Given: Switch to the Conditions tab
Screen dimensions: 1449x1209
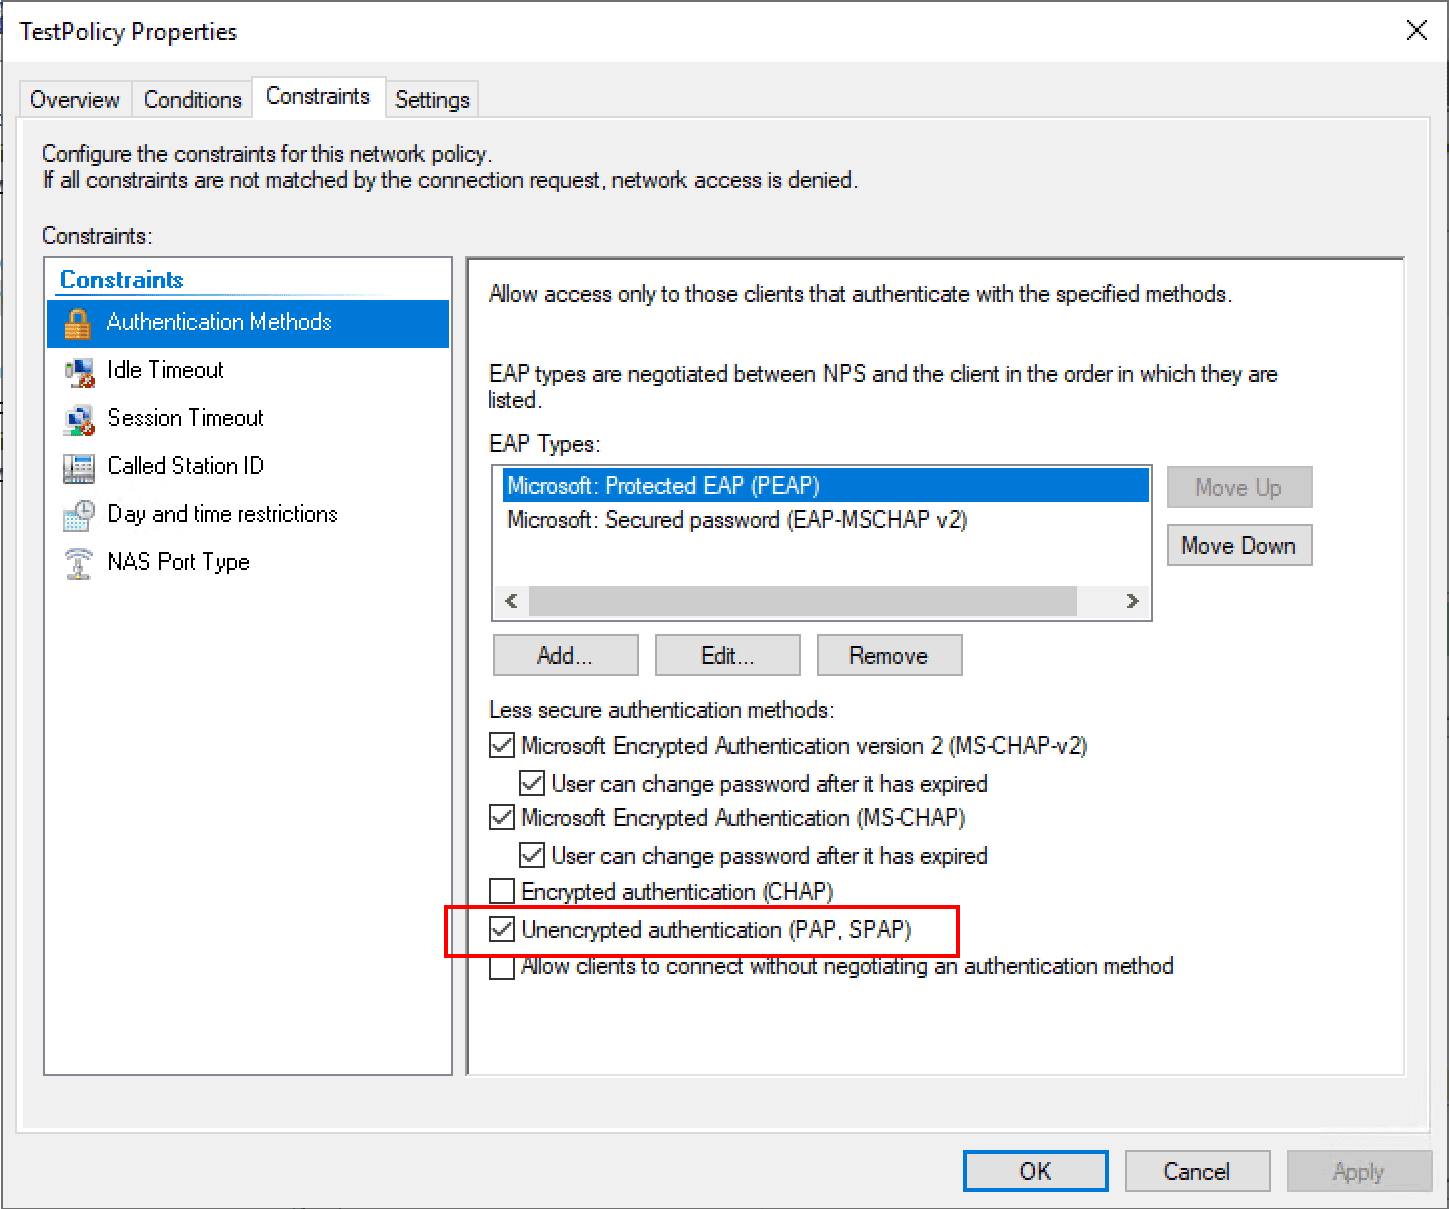Looking at the screenshot, I should [192, 100].
